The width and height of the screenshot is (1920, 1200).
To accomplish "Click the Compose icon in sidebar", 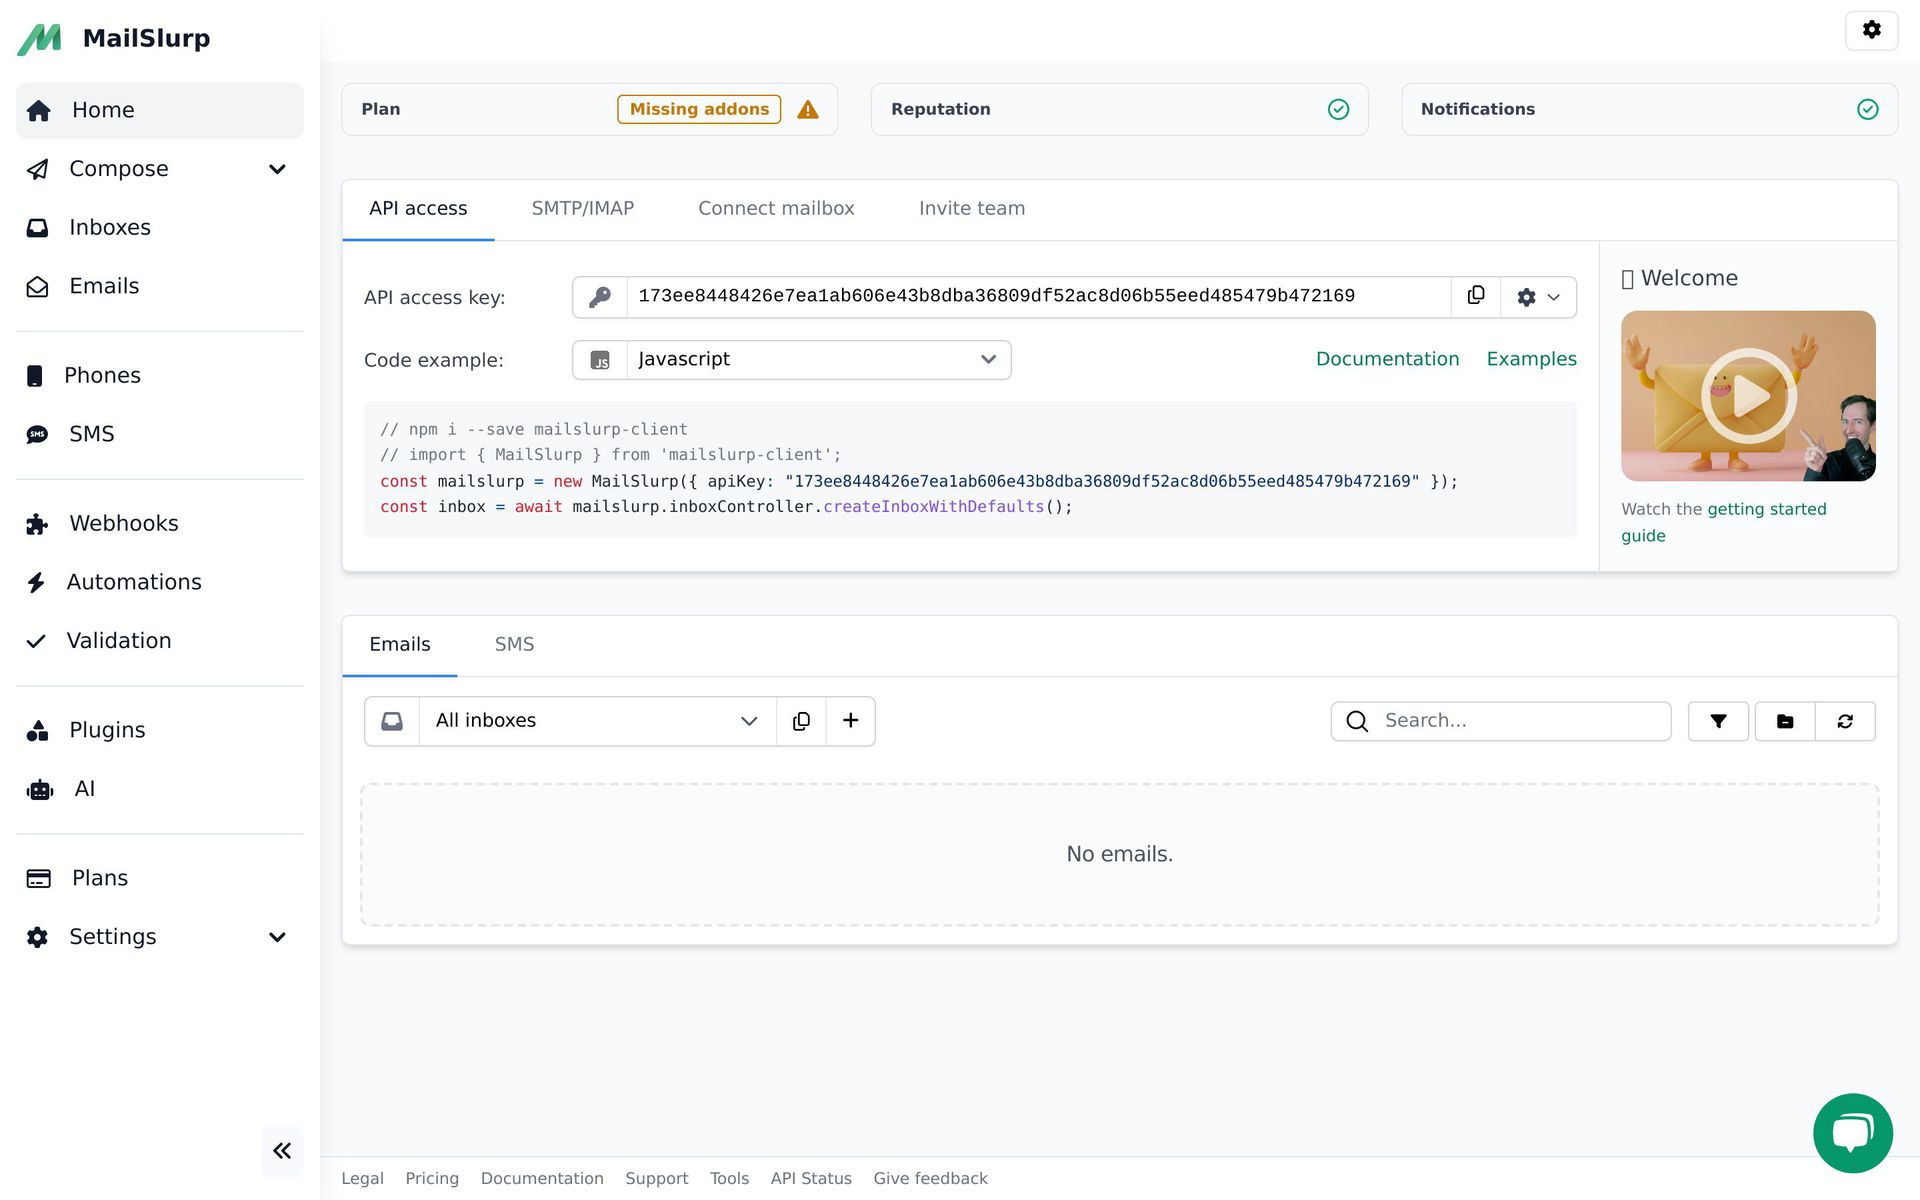I will (39, 169).
